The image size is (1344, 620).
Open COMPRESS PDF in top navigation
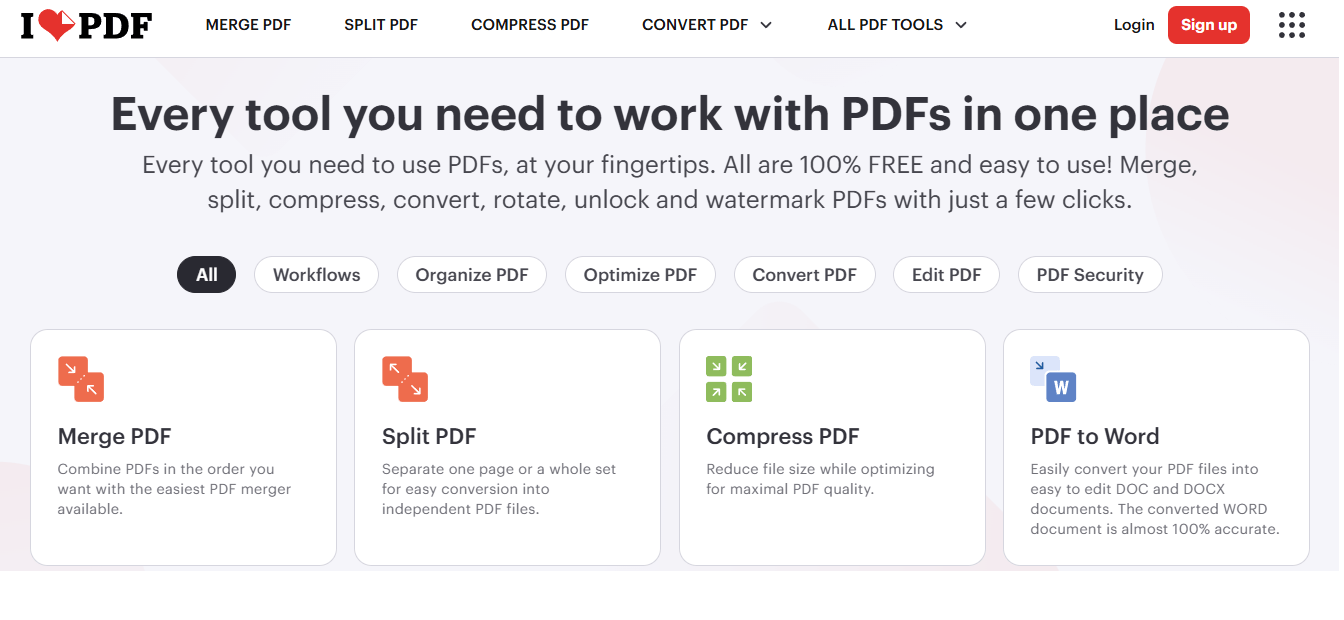pyautogui.click(x=530, y=25)
